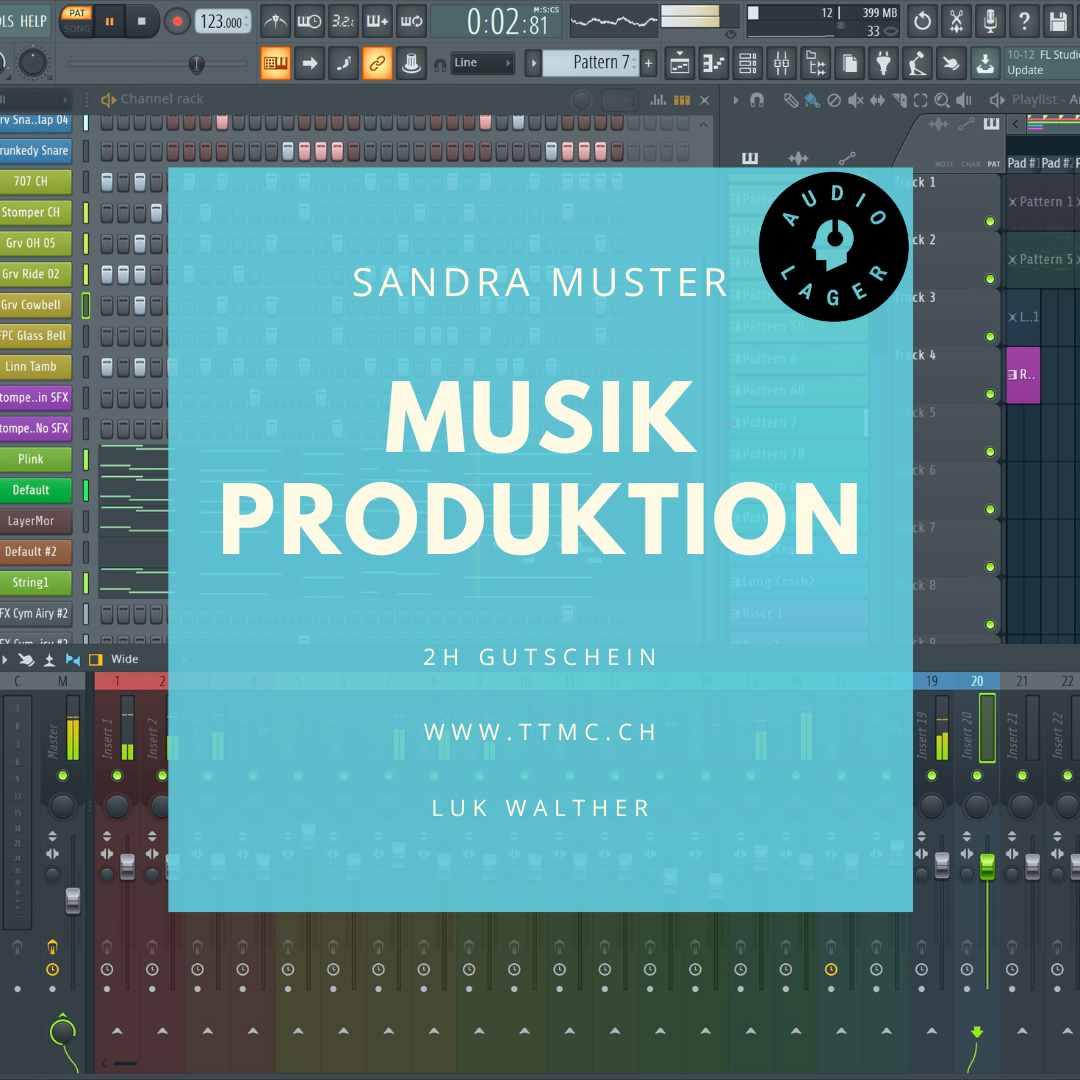Open send arrow under Insert 19
The height and width of the screenshot is (1080, 1080).
click(931, 1031)
